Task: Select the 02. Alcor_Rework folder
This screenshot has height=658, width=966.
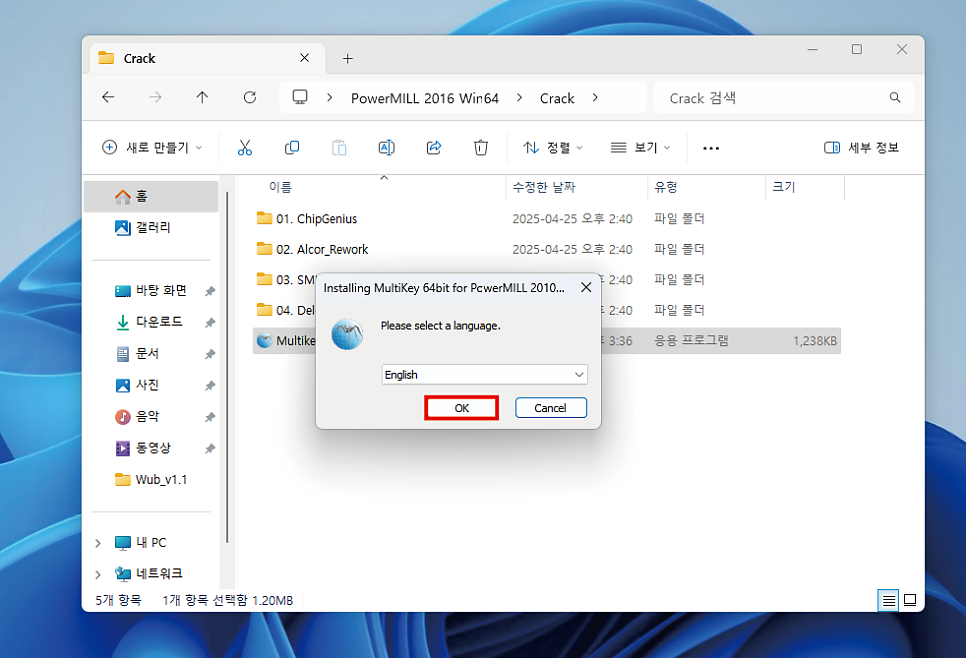Action: (312, 250)
